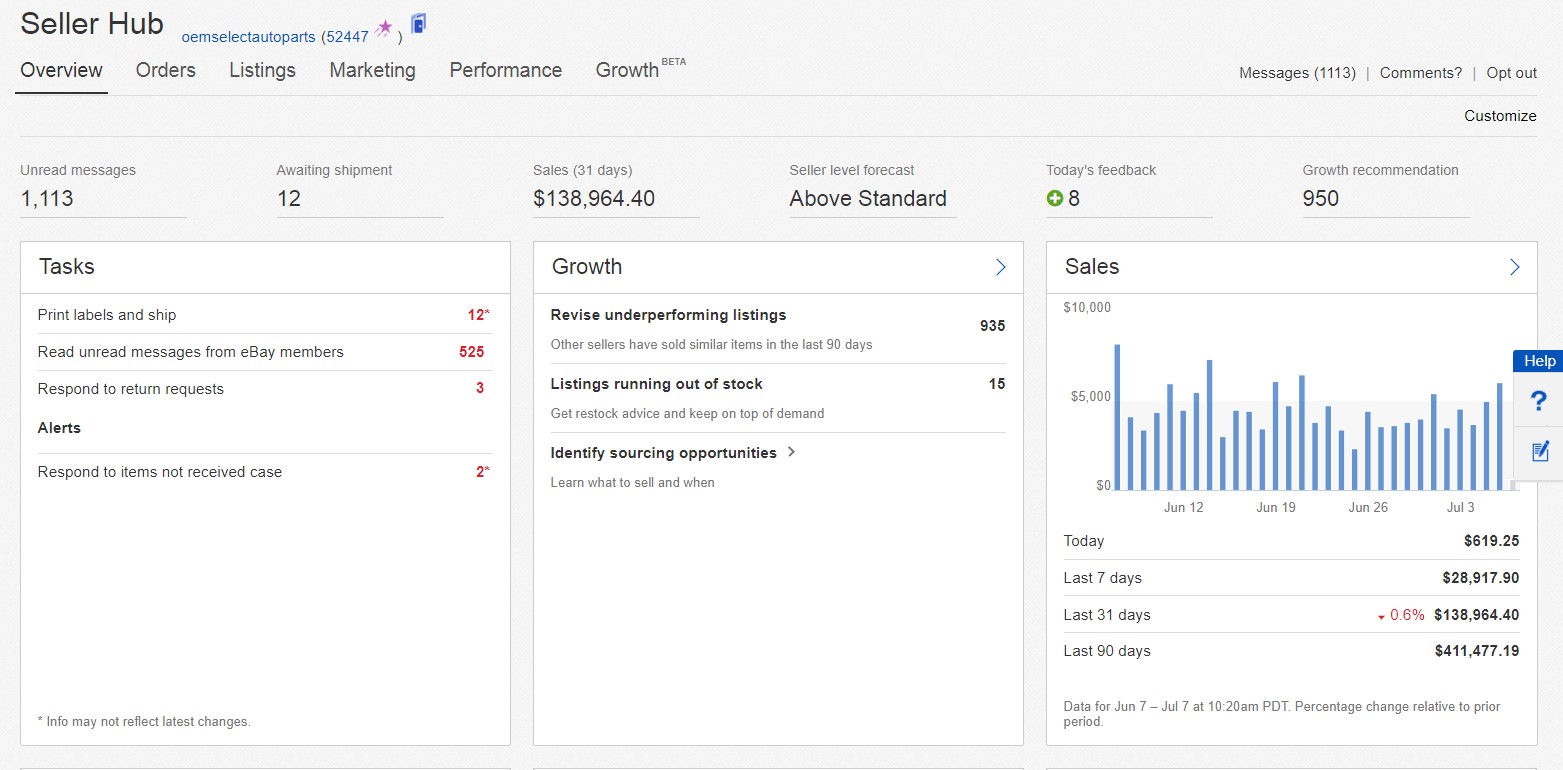1563x770 pixels.
Task: Open the Growth beta tab
Action: (x=628, y=70)
